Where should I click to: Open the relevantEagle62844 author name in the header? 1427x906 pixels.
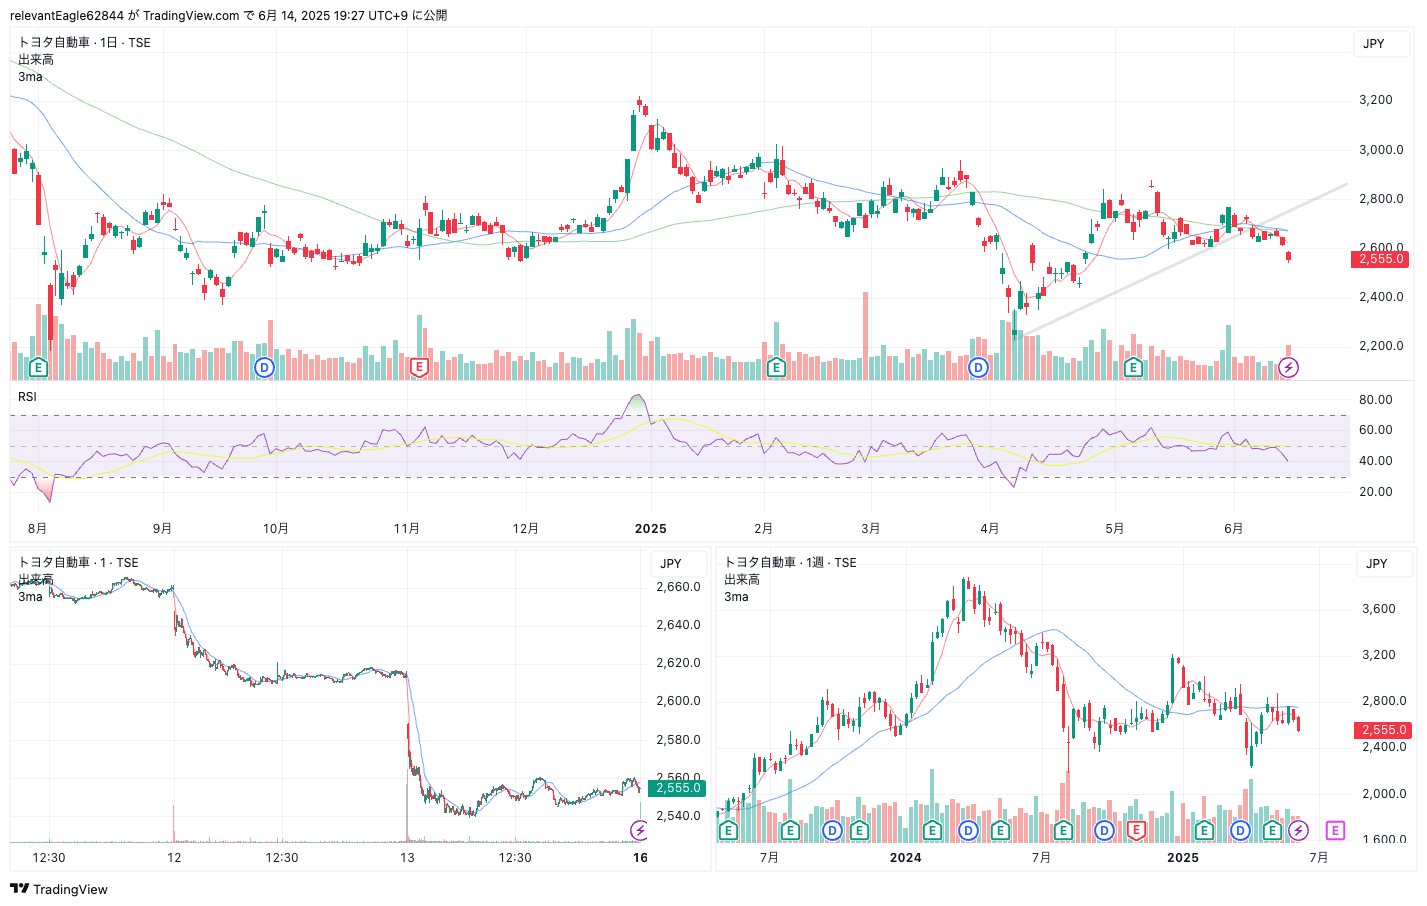[67, 15]
